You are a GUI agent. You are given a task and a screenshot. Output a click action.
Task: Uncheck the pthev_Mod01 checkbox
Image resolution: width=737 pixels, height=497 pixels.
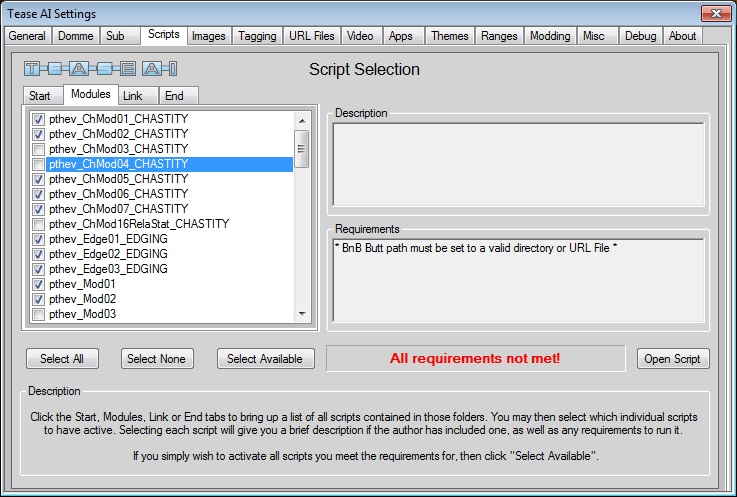point(39,284)
